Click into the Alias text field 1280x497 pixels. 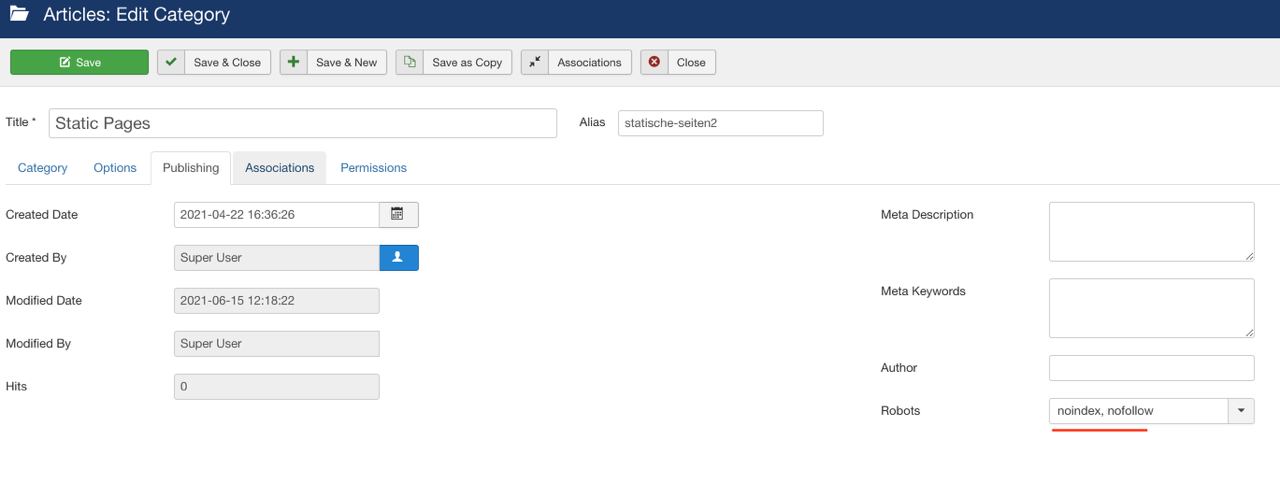[720, 123]
